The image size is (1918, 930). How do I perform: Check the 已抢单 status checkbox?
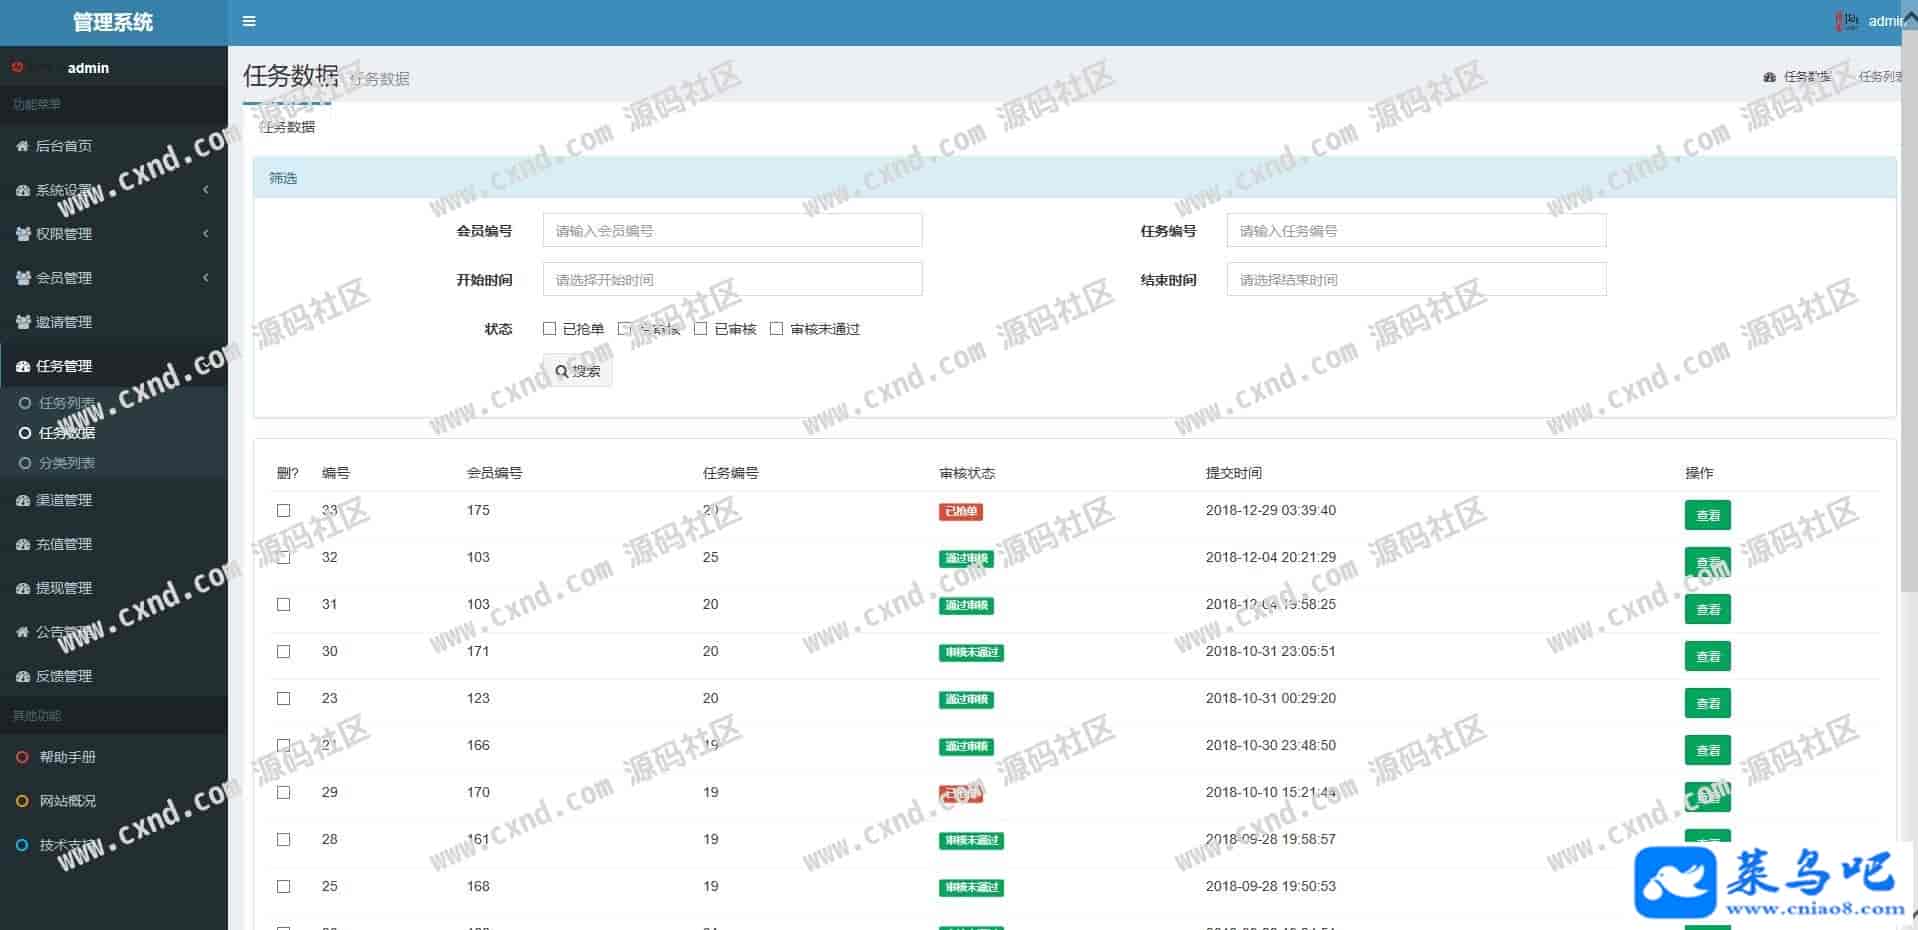(x=549, y=328)
